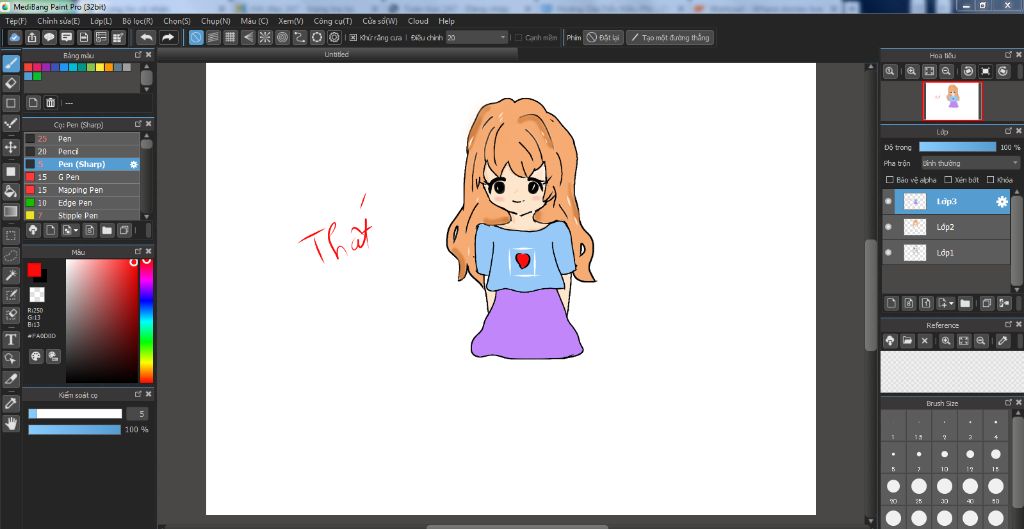Select the Brush tool in left toolbar

click(x=10, y=63)
